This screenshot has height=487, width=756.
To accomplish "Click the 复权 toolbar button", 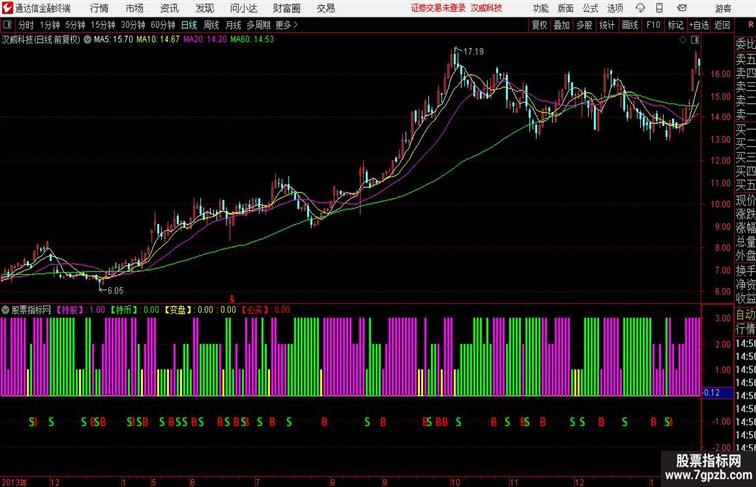I will pos(540,25).
